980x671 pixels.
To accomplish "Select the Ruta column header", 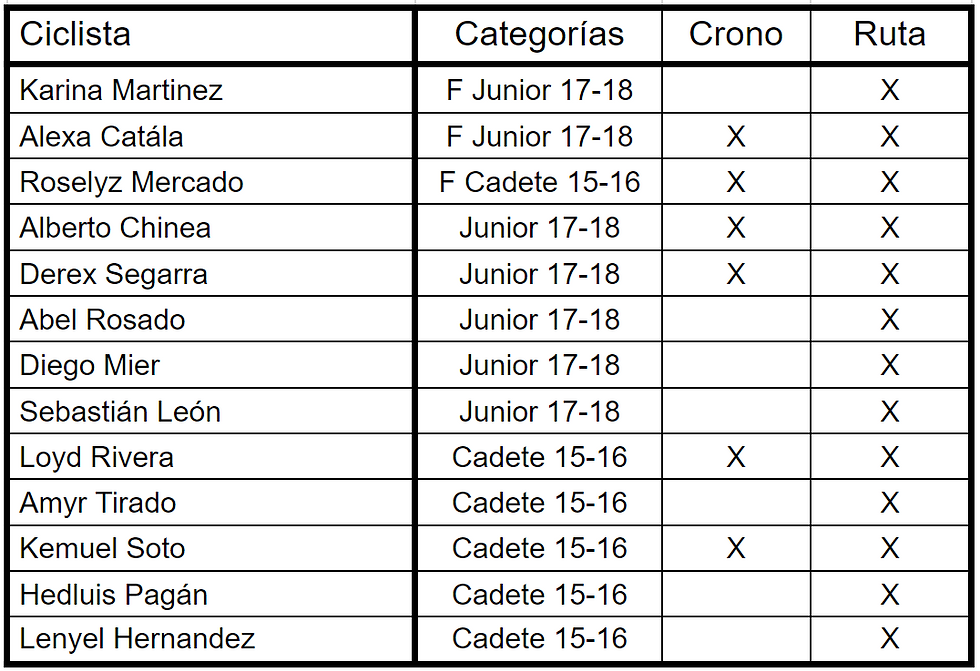I will (x=889, y=35).
